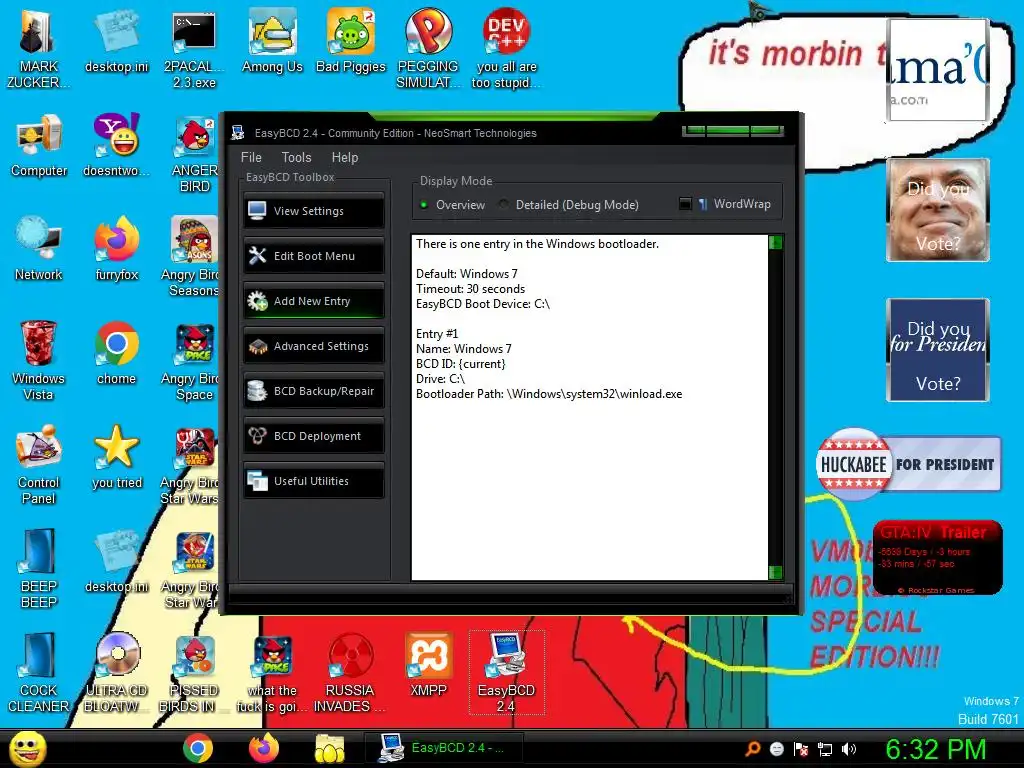Open the File menu in EasyBCD
Viewport: 1024px width, 768px height.
pyautogui.click(x=251, y=157)
